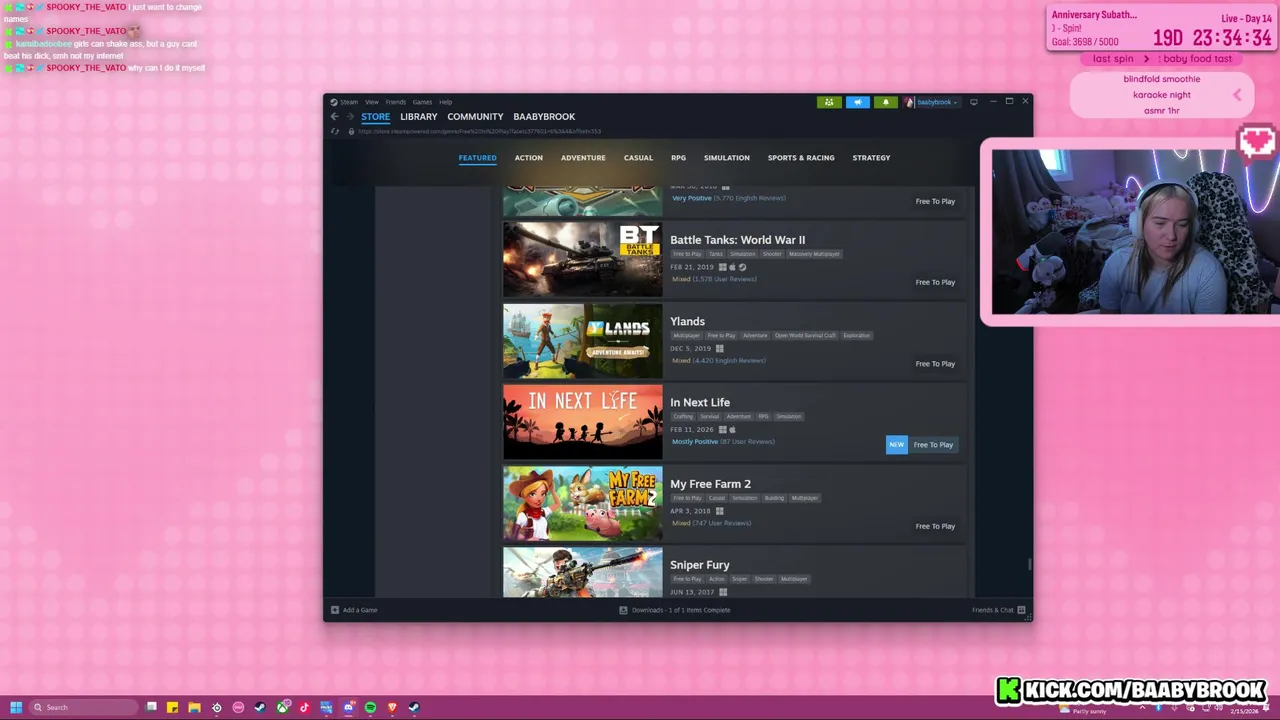Viewport: 1280px width, 720px height.
Task: Open the Windows Start menu
Action: pos(15,708)
